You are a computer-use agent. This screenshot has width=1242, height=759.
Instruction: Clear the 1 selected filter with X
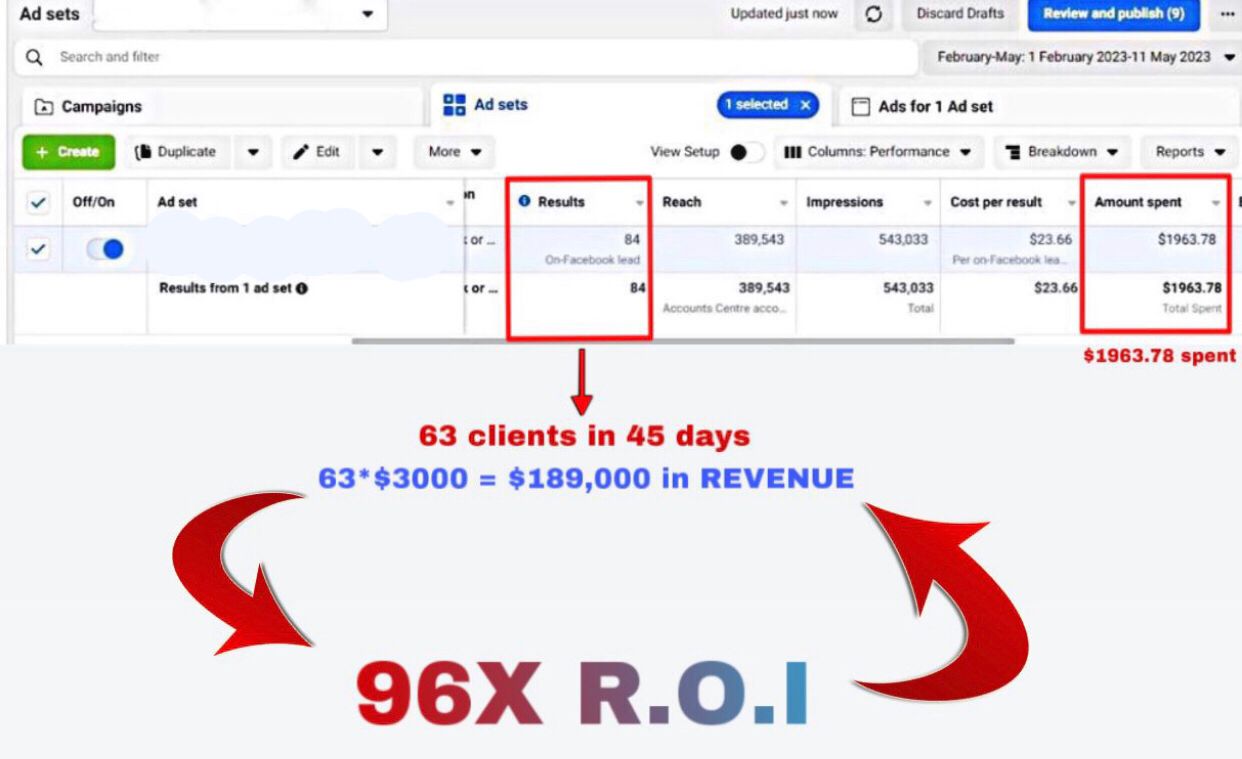(805, 105)
